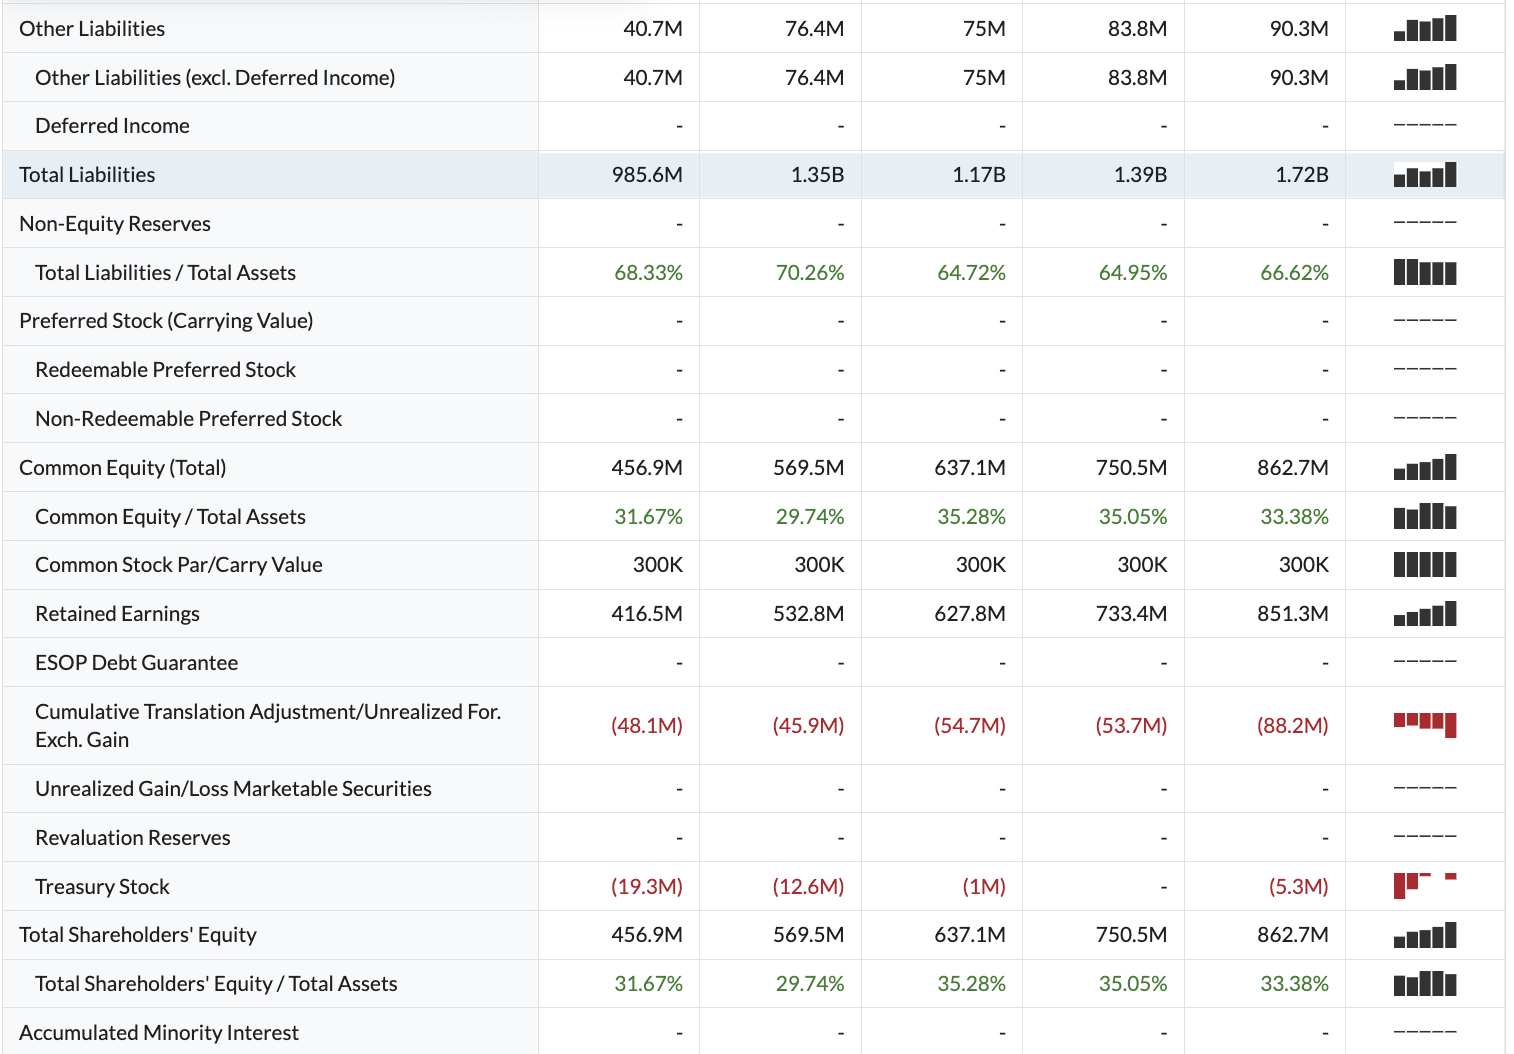The image size is (1514, 1054).
Task: Select the 1.72B Total Liabilities value
Action: click(1301, 174)
